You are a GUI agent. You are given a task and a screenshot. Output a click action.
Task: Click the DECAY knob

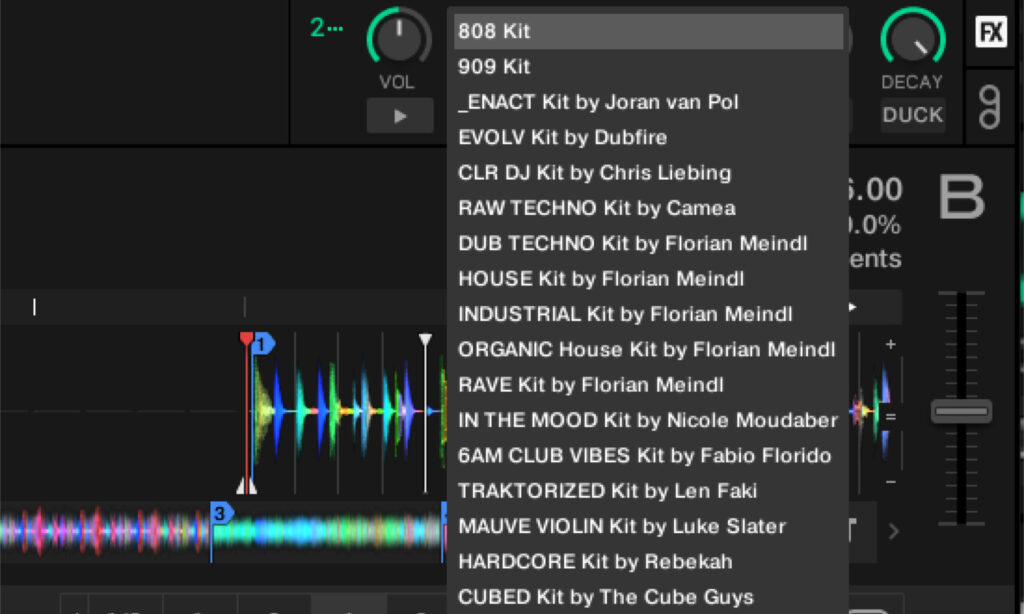pyautogui.click(x=912, y=35)
